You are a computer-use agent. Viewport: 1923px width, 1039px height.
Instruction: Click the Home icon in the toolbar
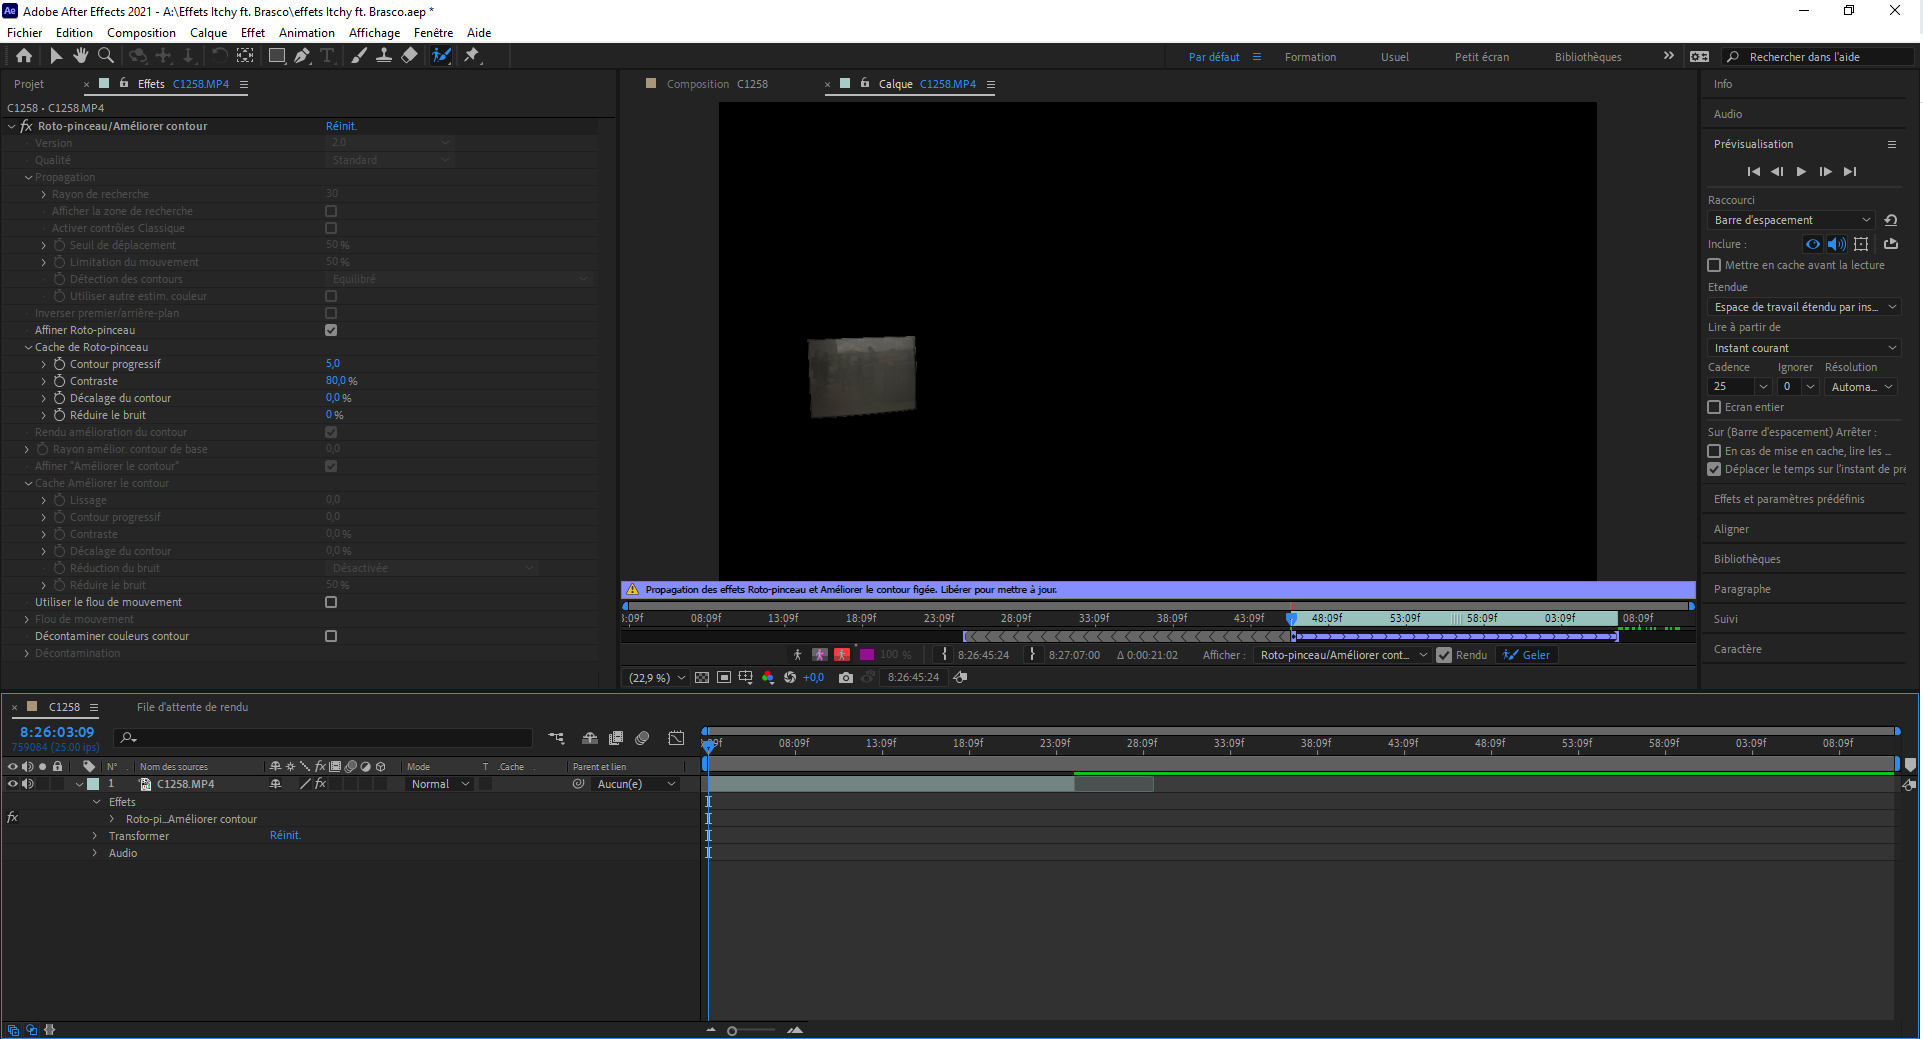[x=24, y=56]
